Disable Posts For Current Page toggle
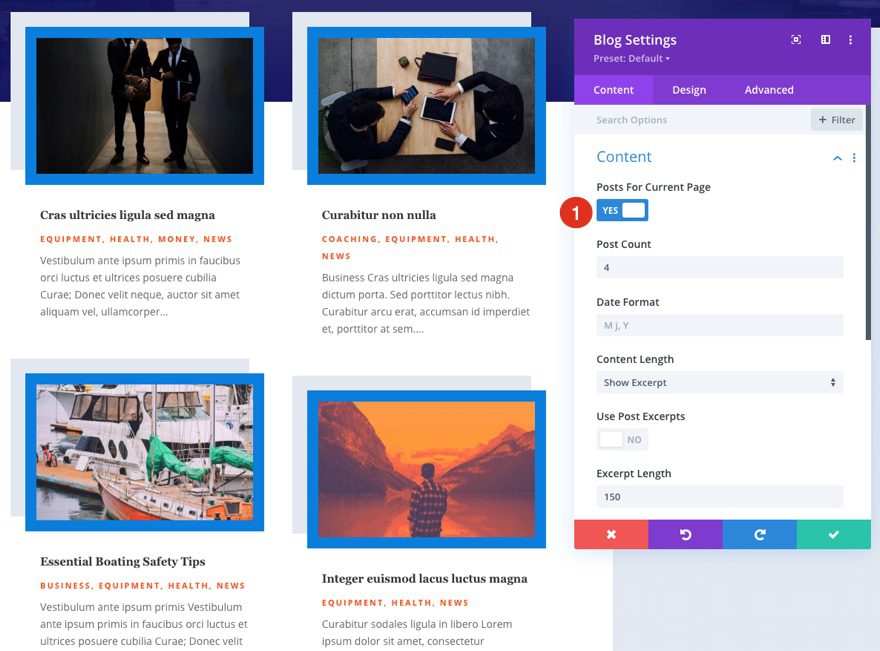This screenshot has width=880, height=651. pyautogui.click(x=622, y=211)
